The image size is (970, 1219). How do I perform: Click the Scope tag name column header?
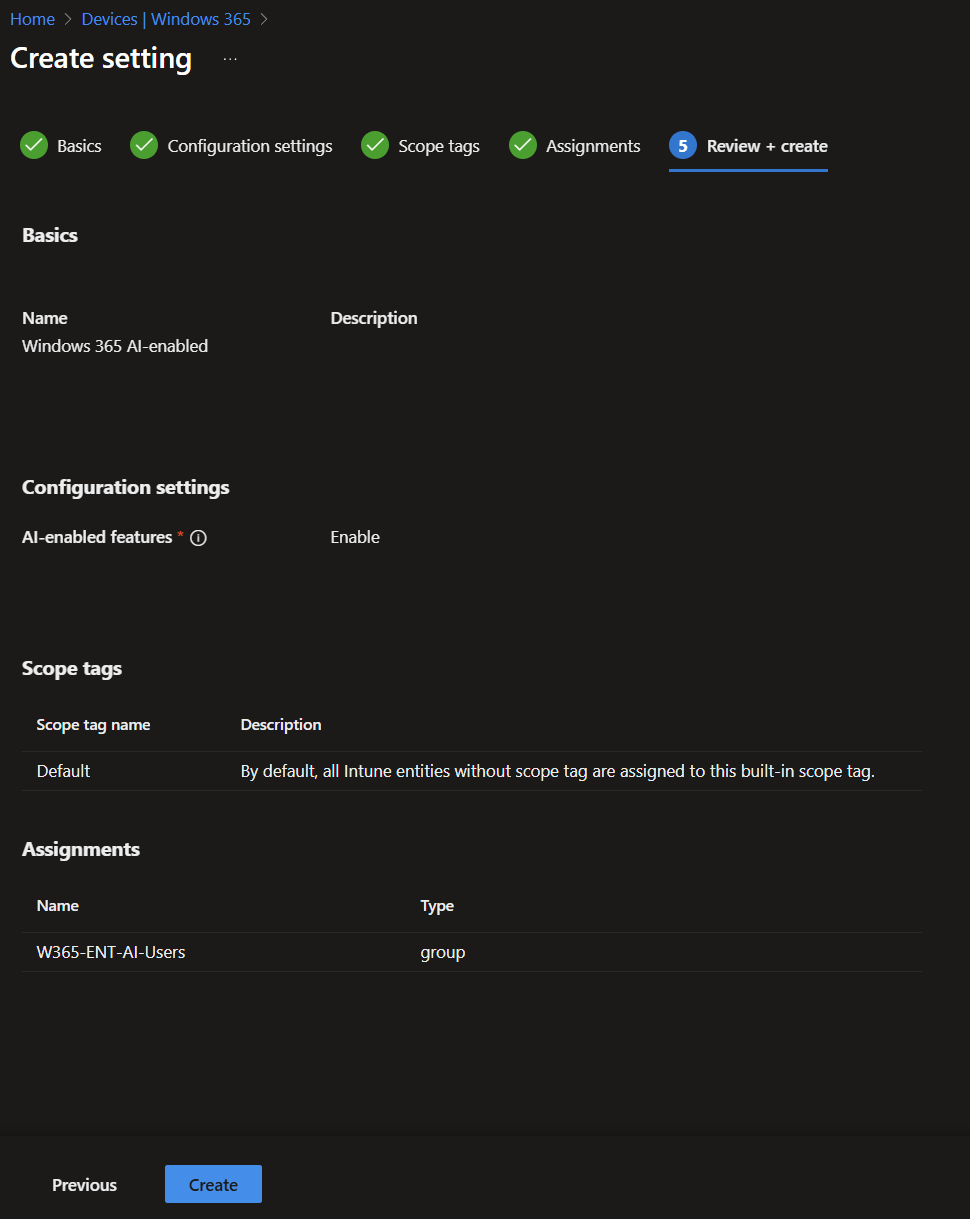93,725
